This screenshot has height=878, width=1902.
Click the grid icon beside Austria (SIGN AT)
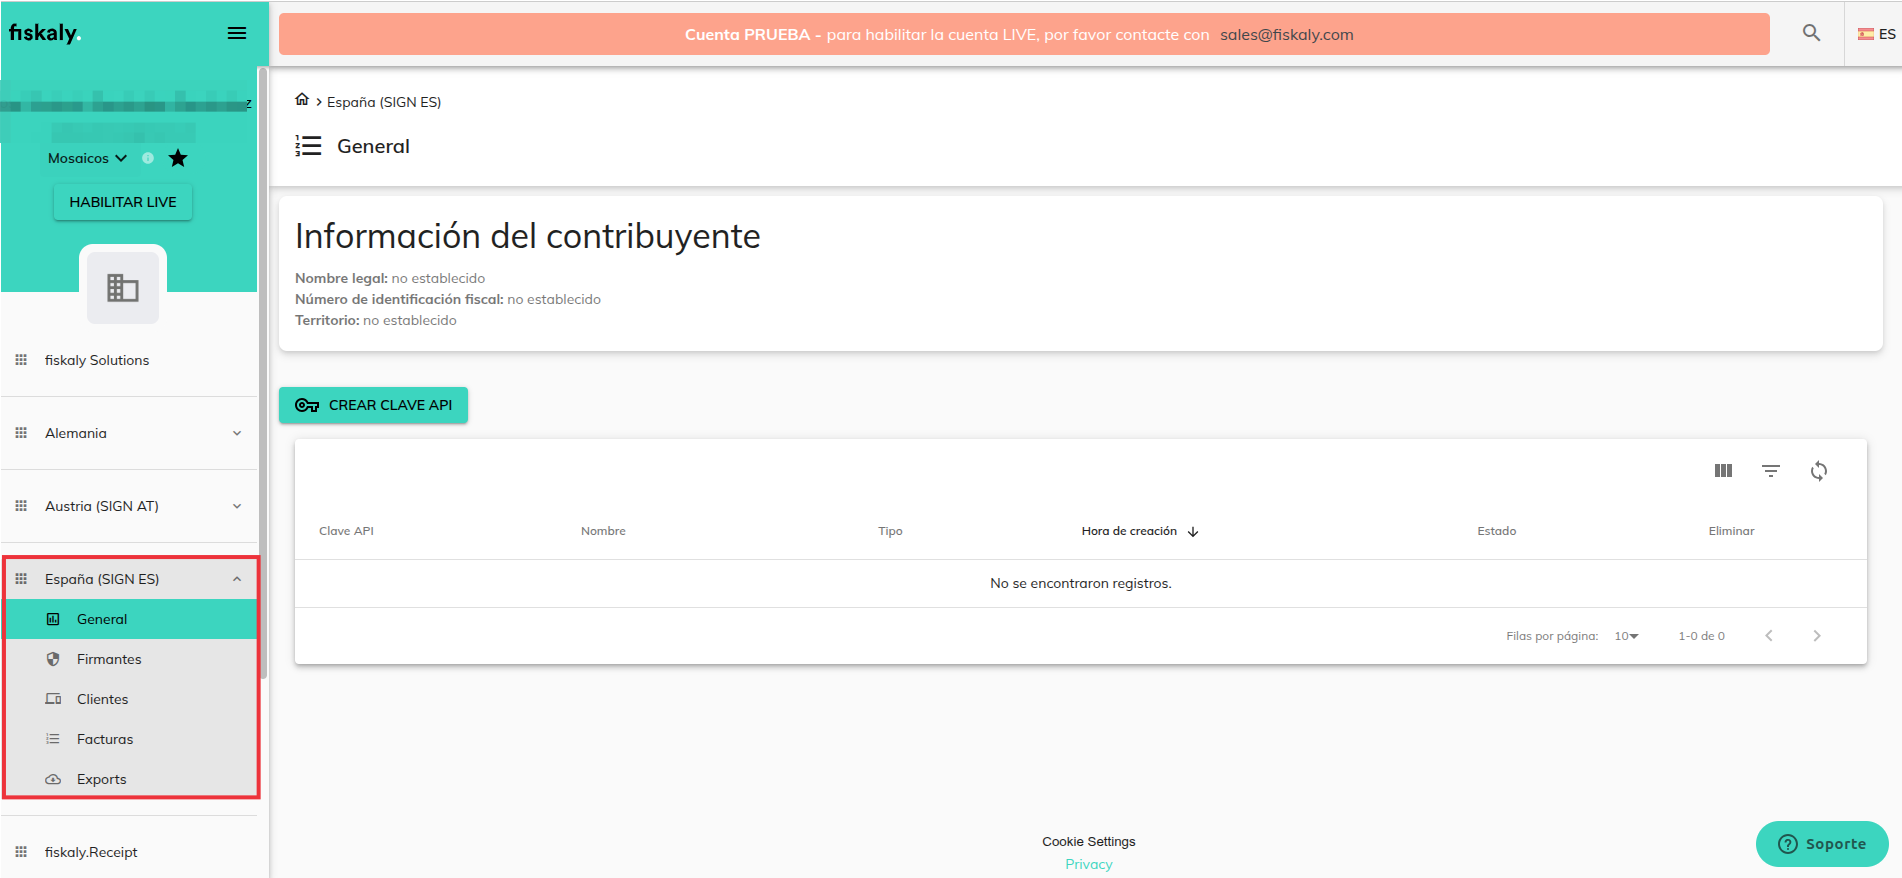(x=21, y=506)
